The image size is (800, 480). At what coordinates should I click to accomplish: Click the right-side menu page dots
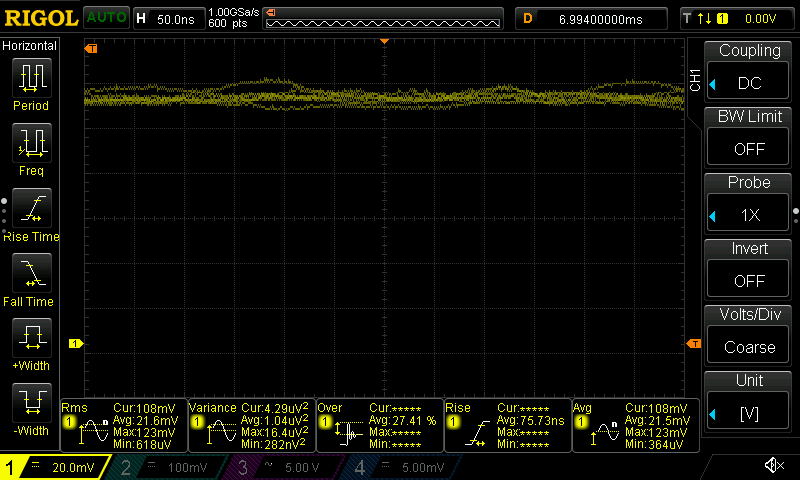point(796,215)
